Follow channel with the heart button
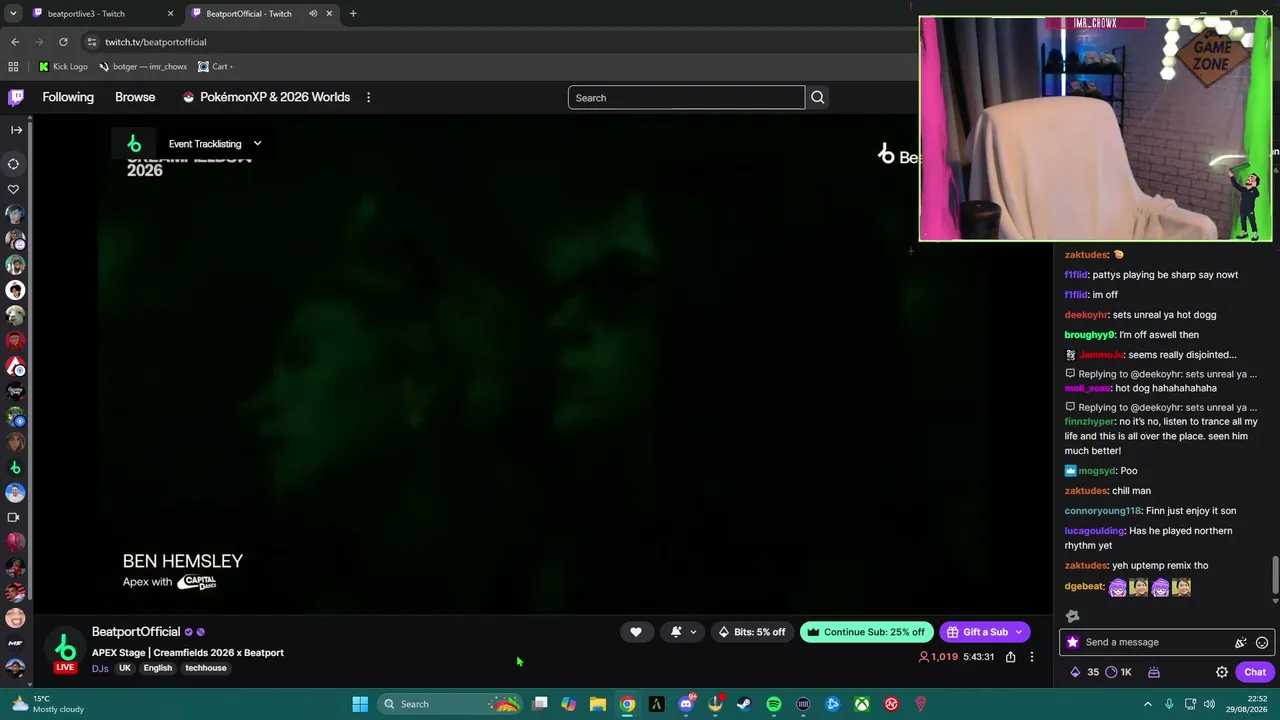 pyautogui.click(x=636, y=632)
